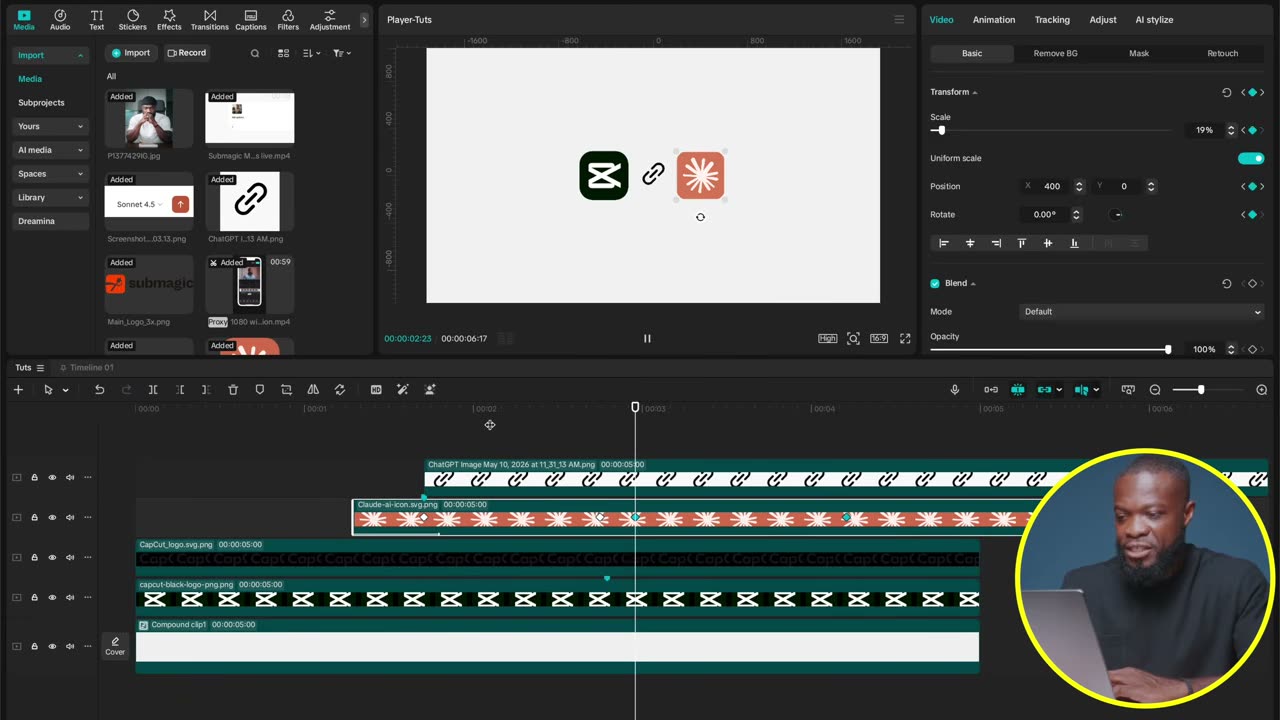
Task: Zoom in the timeline with plus magnifier
Action: point(1262,390)
